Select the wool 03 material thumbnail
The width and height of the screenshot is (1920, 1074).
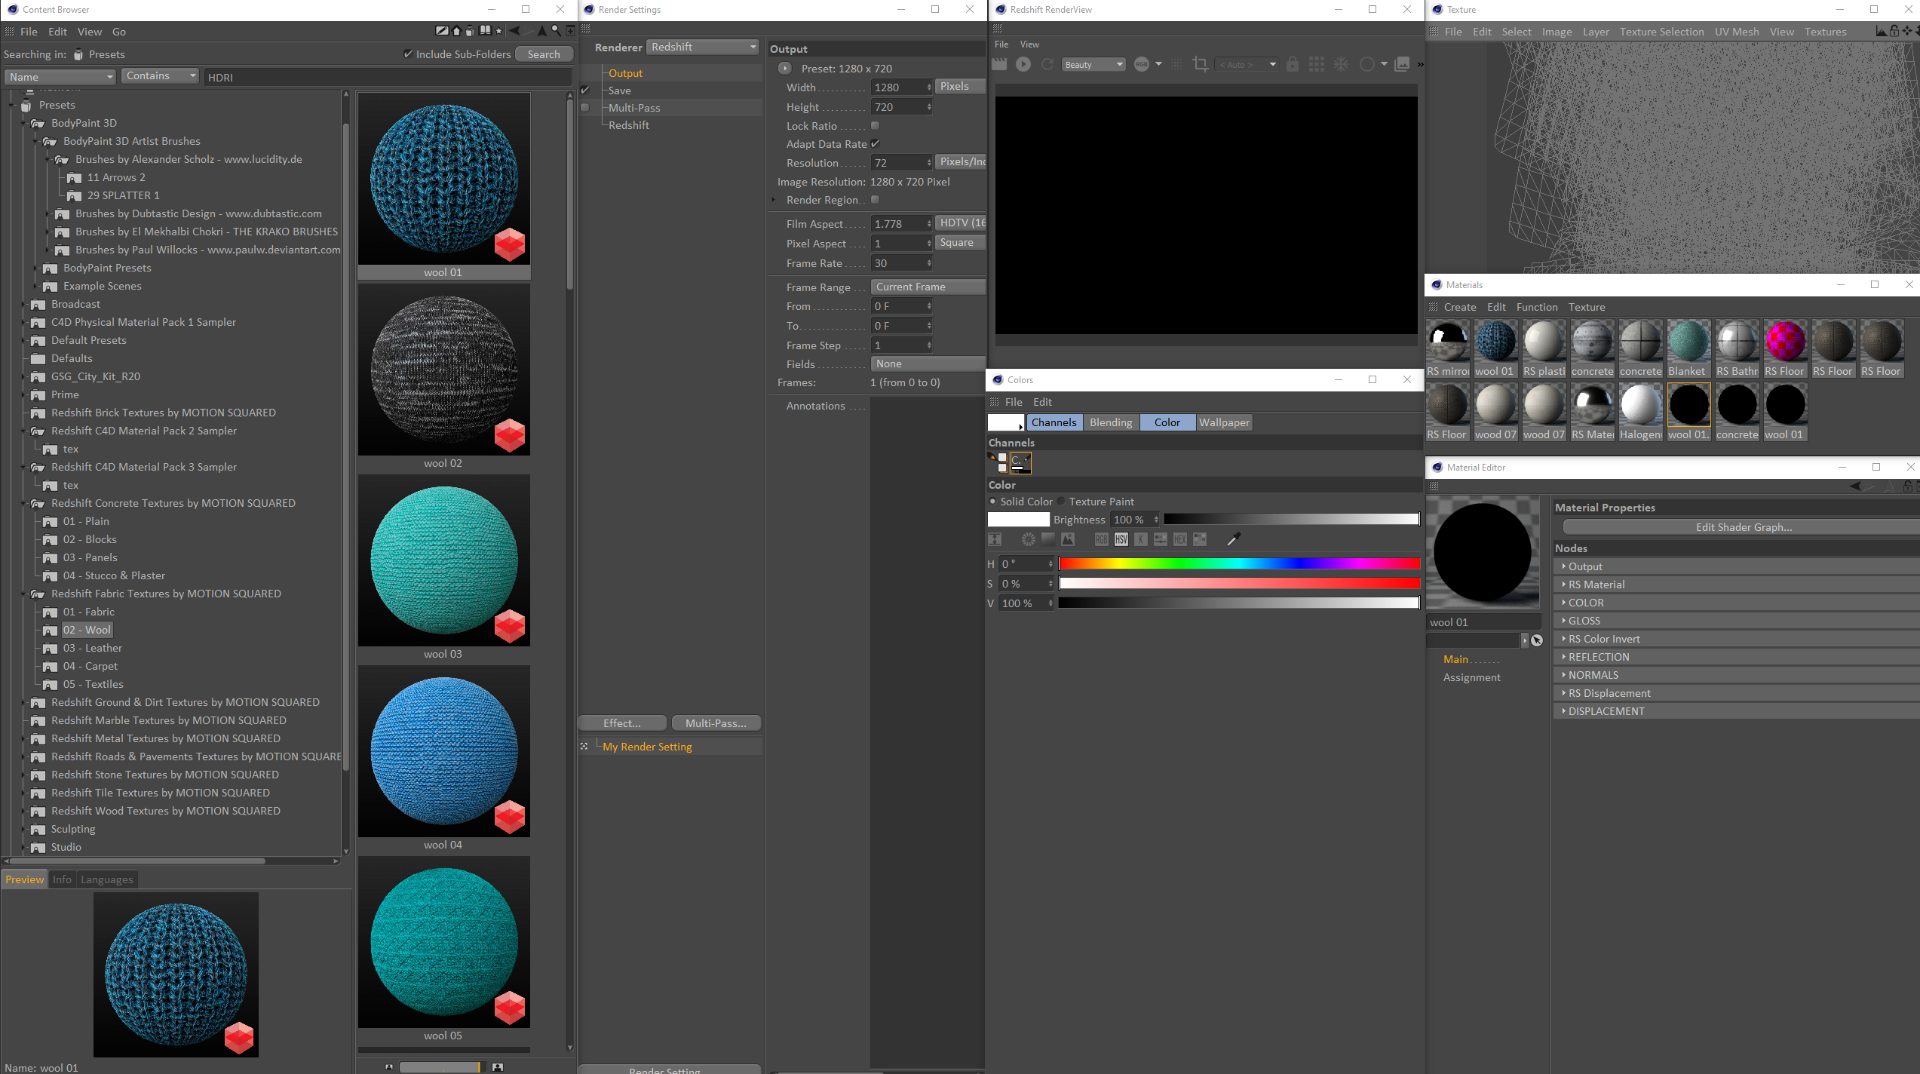click(x=443, y=561)
